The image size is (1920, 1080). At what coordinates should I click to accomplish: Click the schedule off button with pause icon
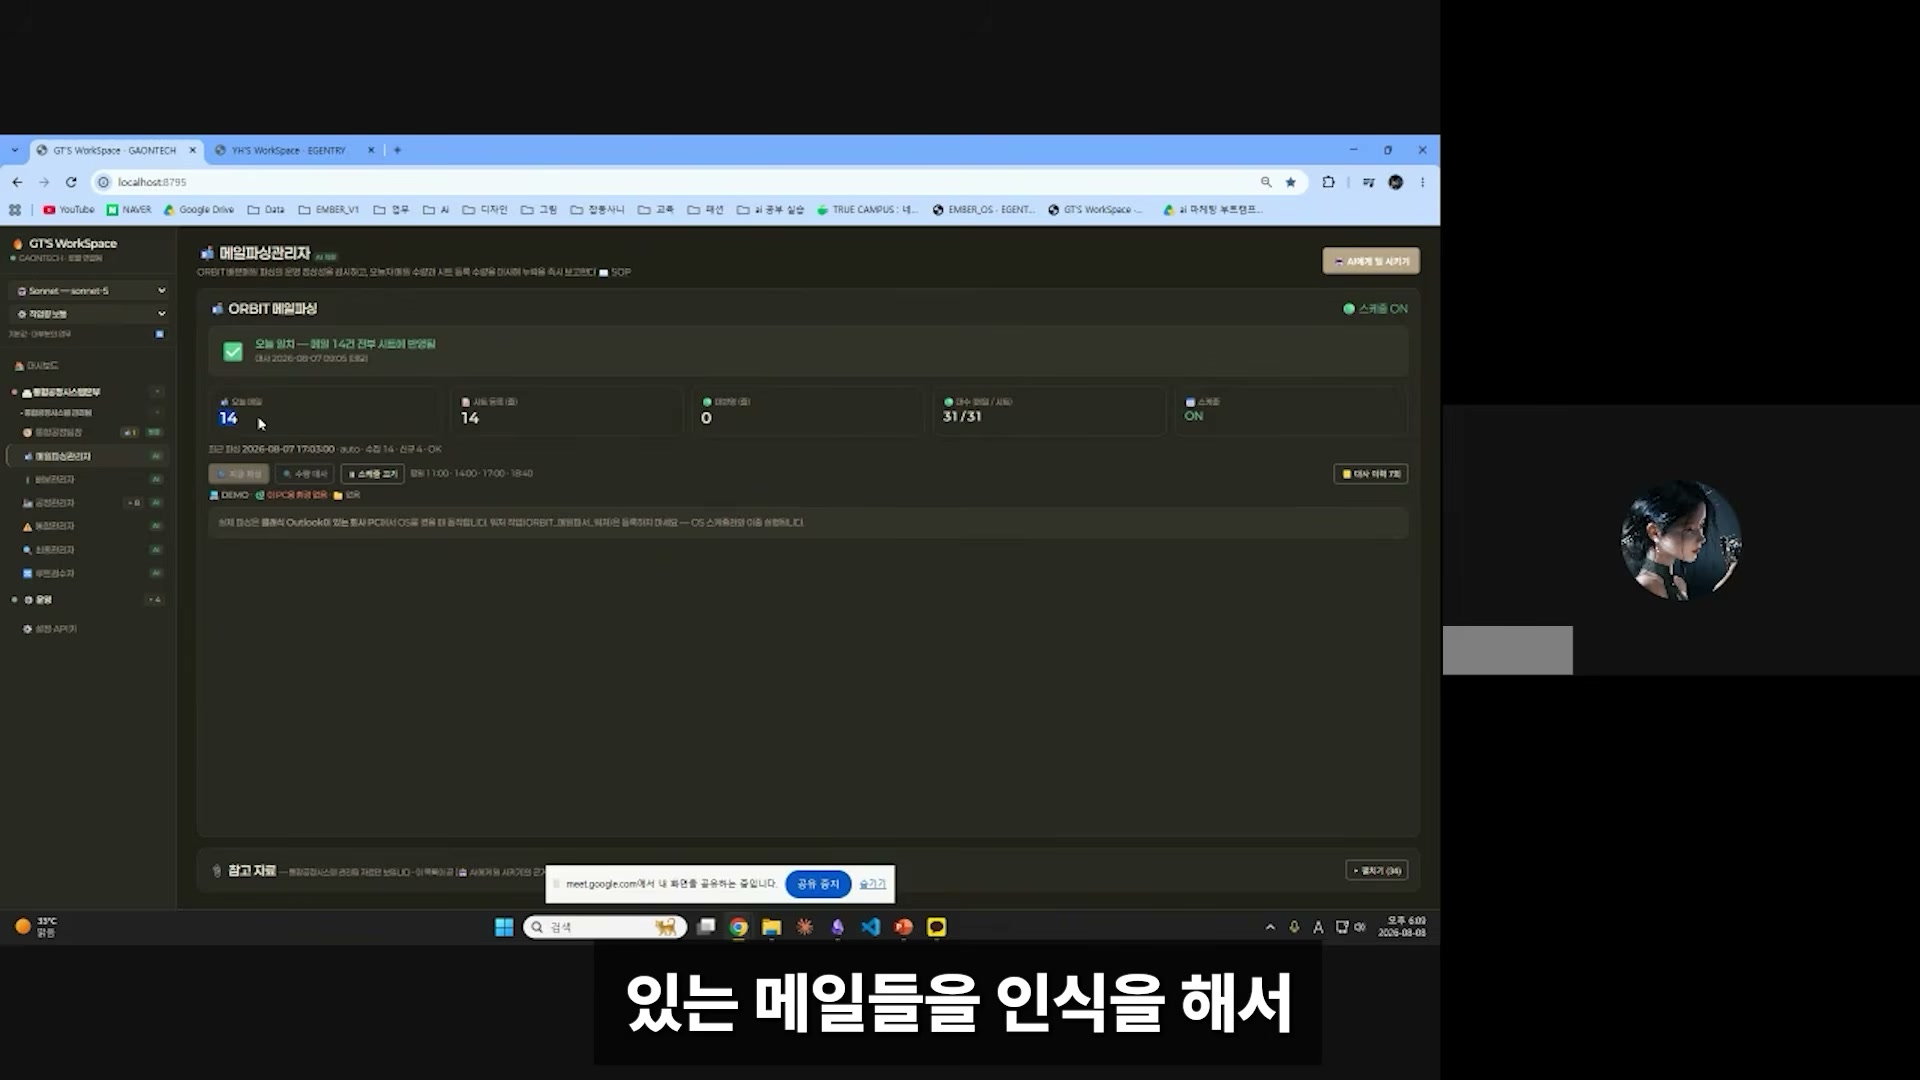pyautogui.click(x=373, y=474)
